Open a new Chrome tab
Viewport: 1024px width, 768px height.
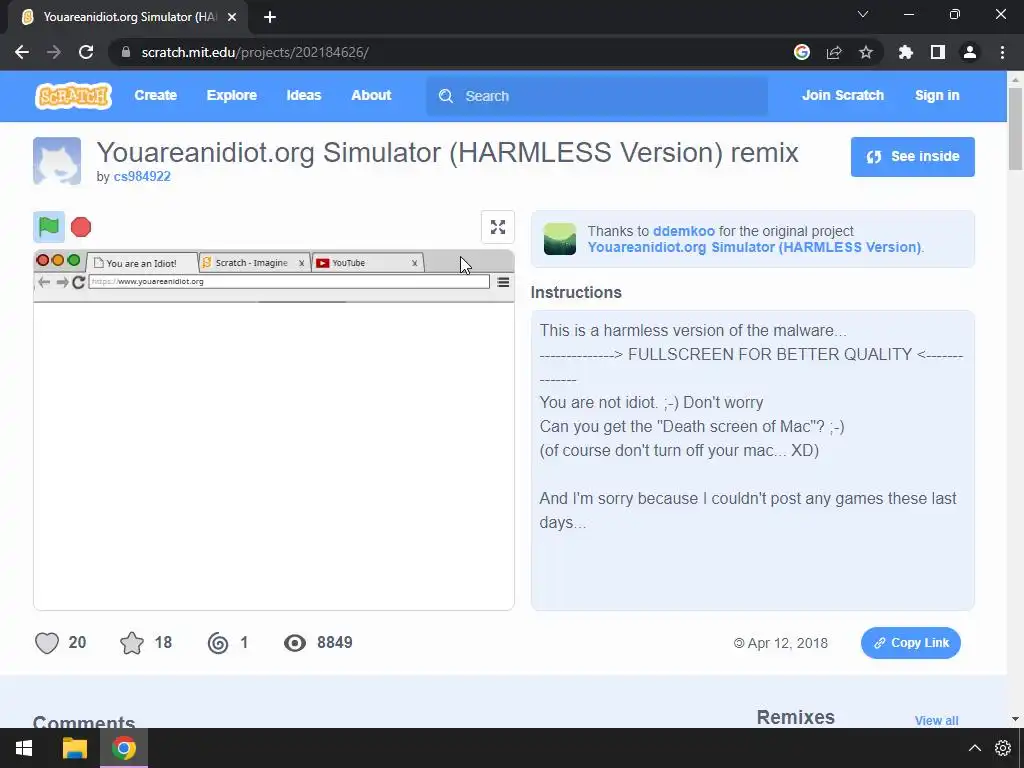tap(270, 17)
